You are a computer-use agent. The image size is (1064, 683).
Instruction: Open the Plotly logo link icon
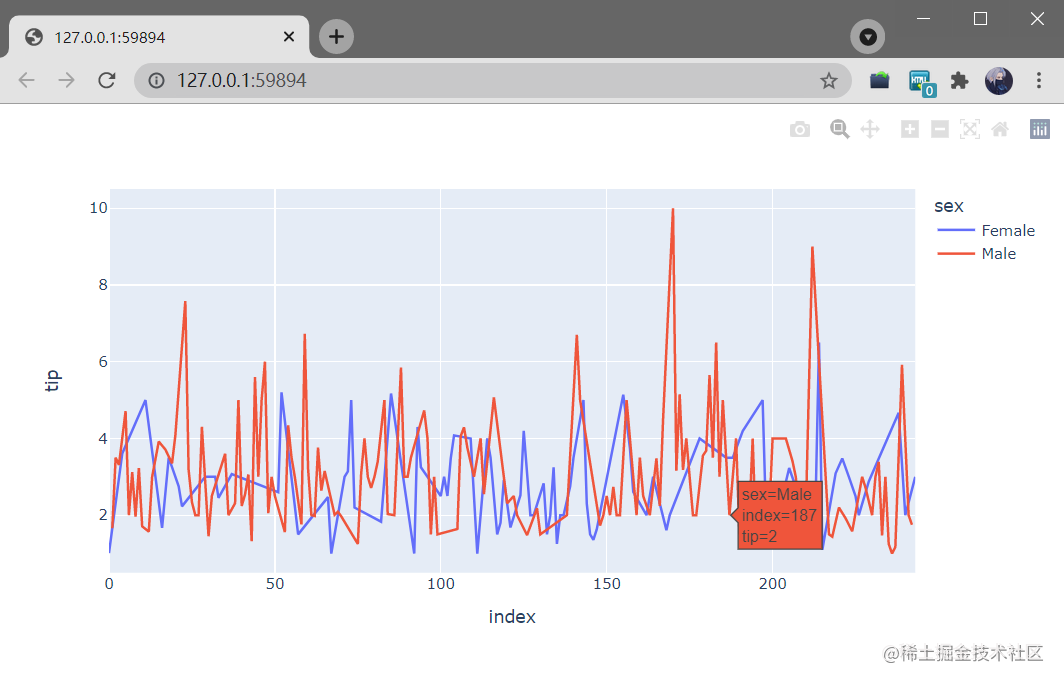(1040, 129)
